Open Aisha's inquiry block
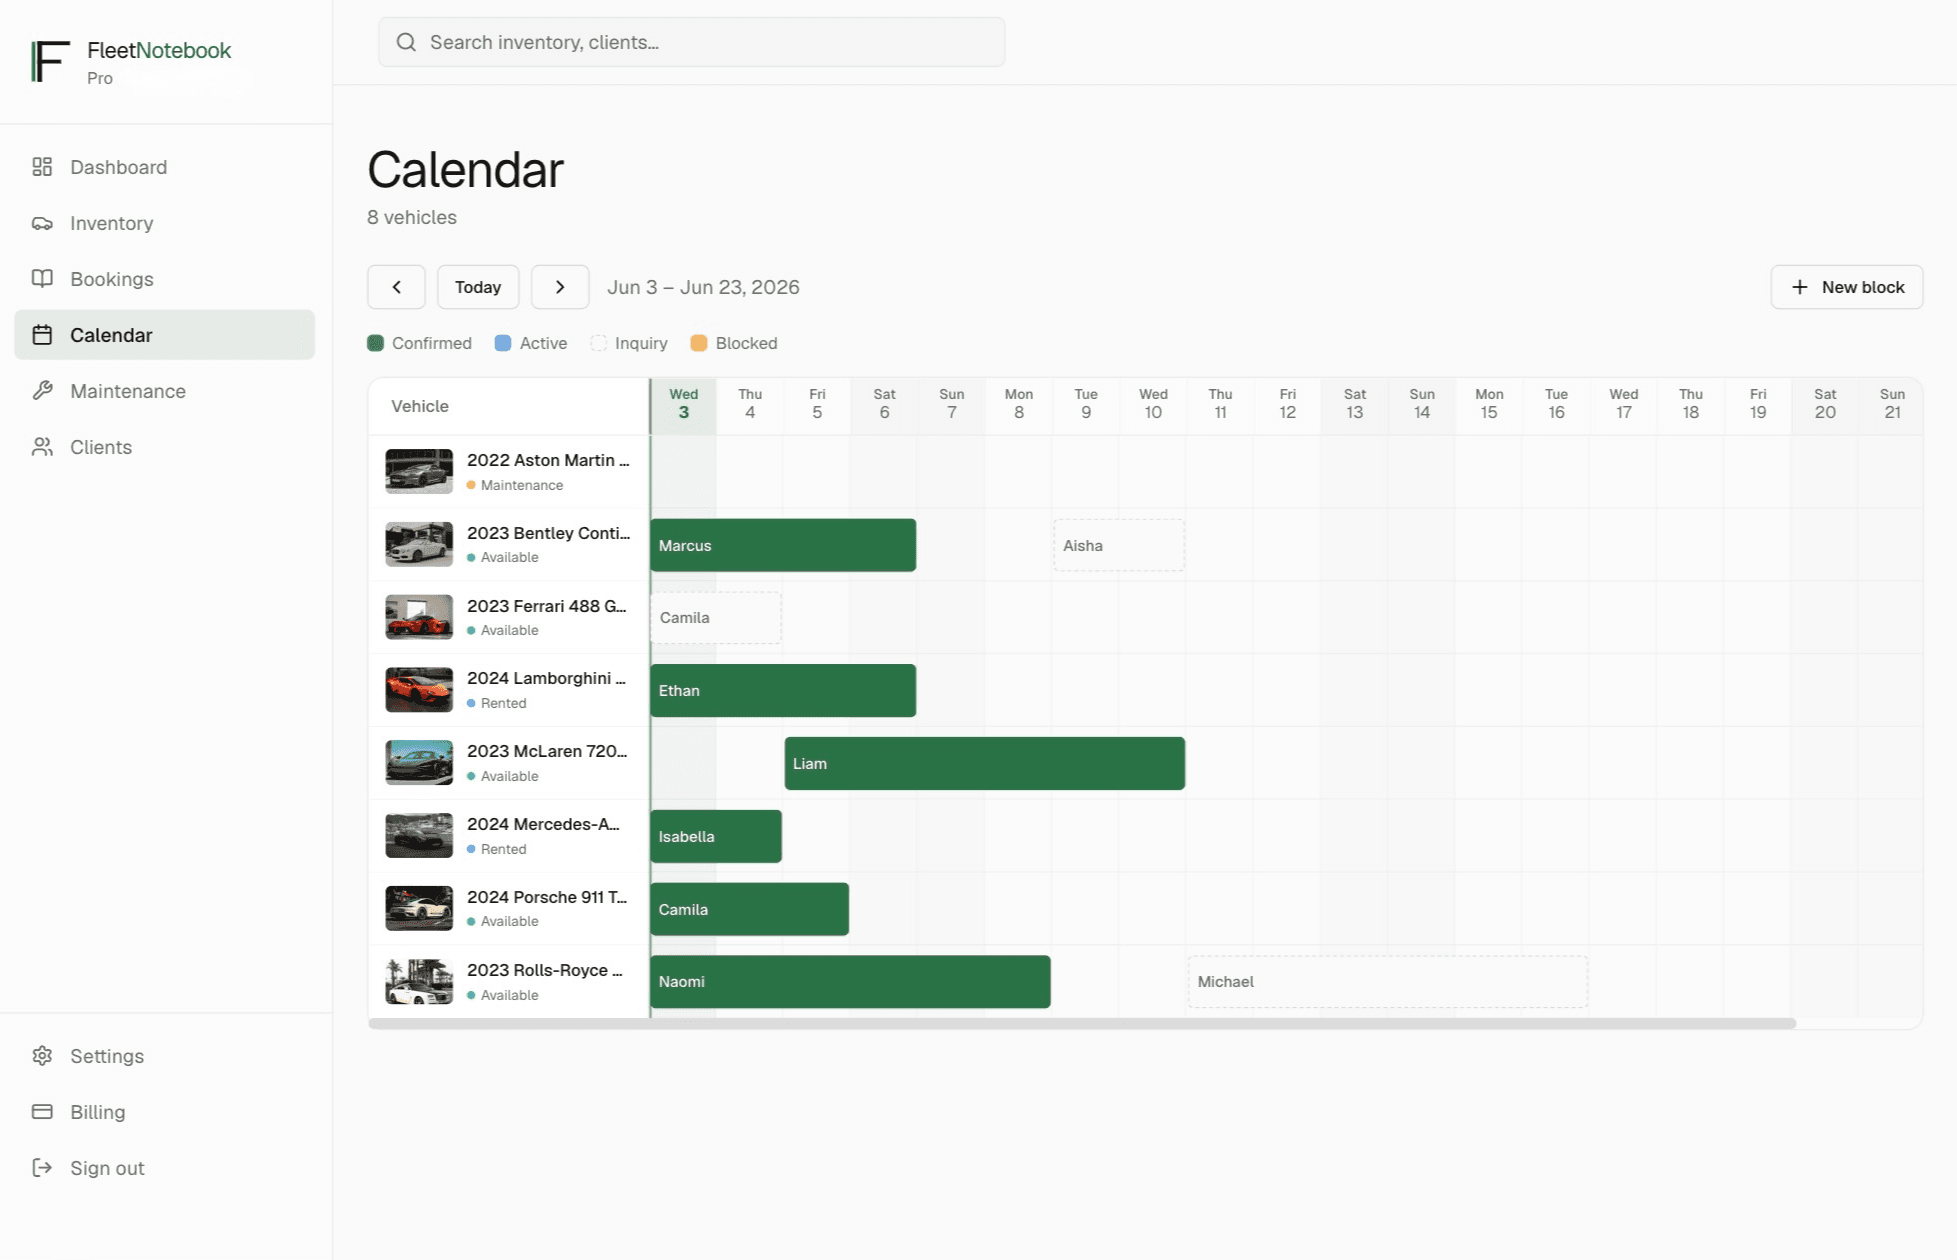 coord(1119,545)
